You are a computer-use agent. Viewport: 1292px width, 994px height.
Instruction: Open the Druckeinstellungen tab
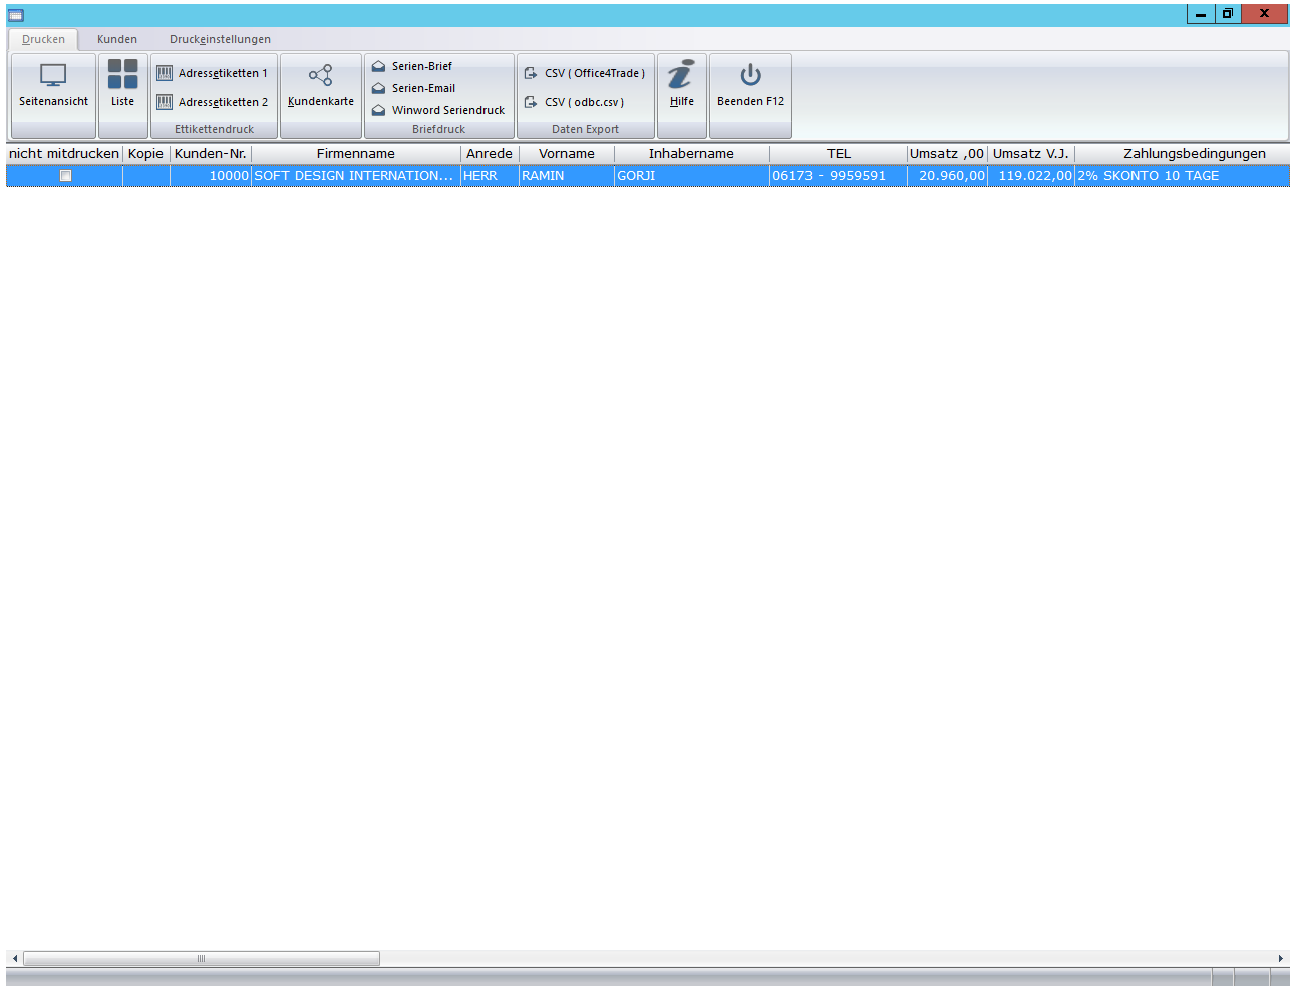[x=220, y=39]
